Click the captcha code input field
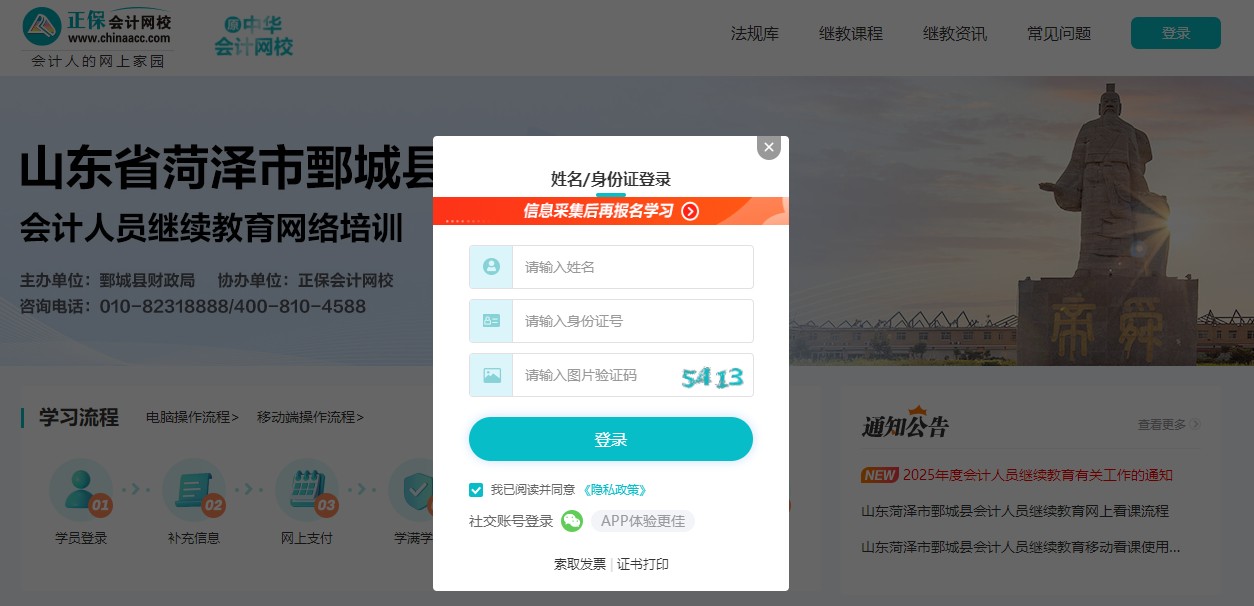Screen dimensions: 1254x606 580,374
